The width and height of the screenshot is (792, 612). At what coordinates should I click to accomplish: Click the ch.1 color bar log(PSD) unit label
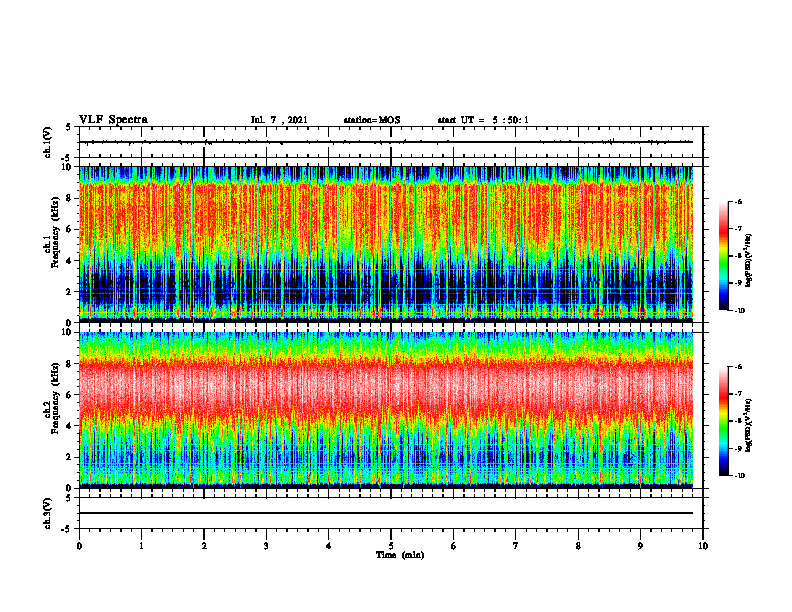pyautogui.click(x=749, y=261)
